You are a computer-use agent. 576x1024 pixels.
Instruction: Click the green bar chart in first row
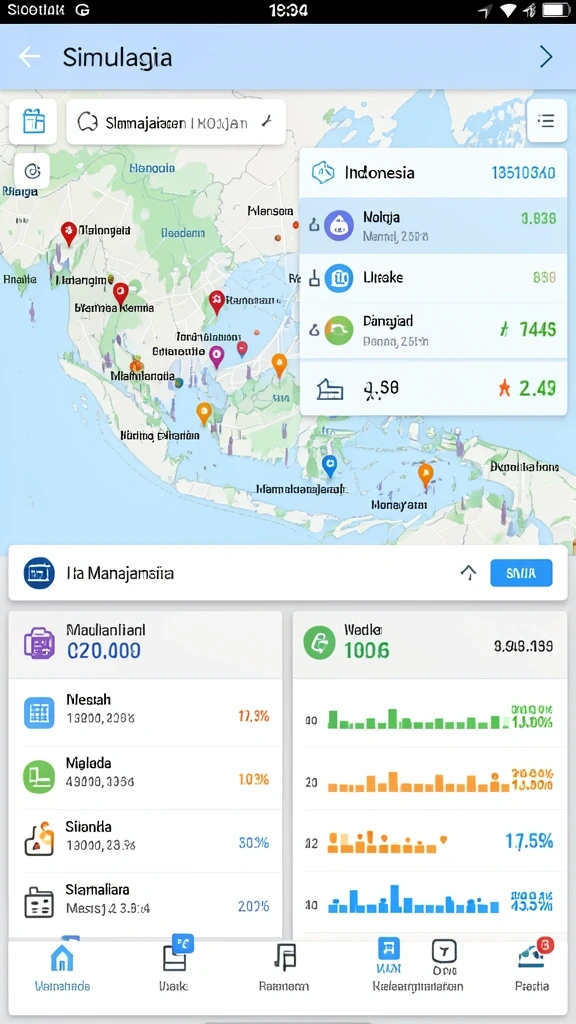coord(417,720)
